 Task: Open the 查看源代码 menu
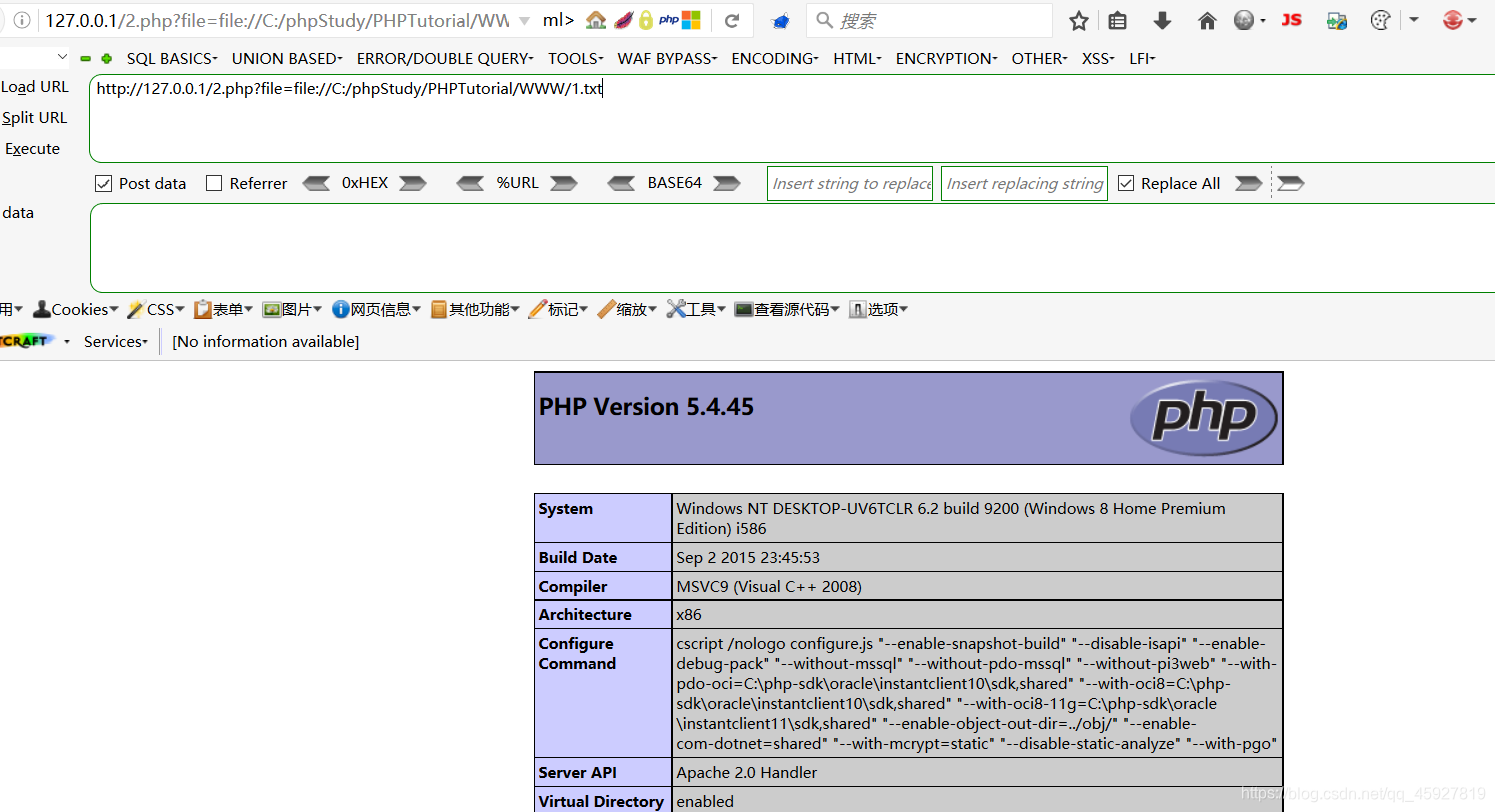click(x=786, y=310)
